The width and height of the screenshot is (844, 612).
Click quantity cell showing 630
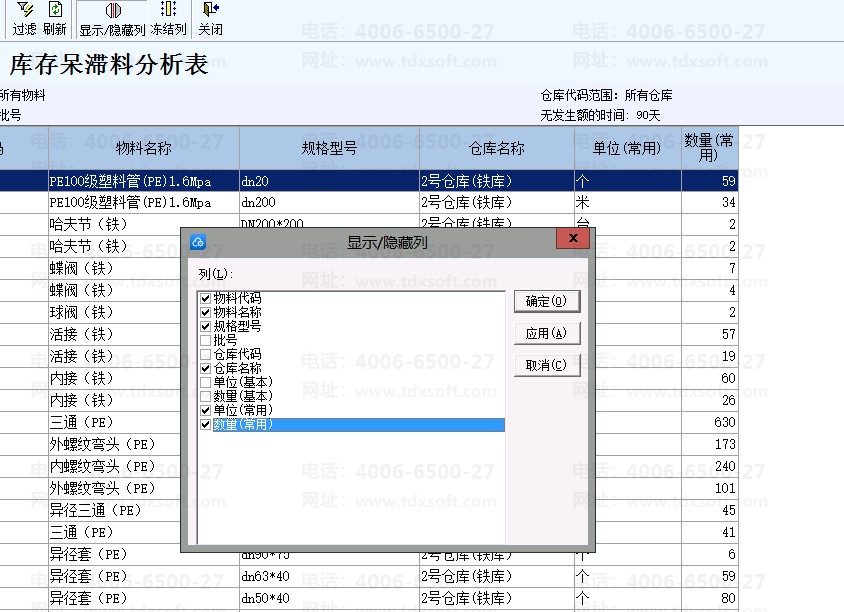click(709, 422)
